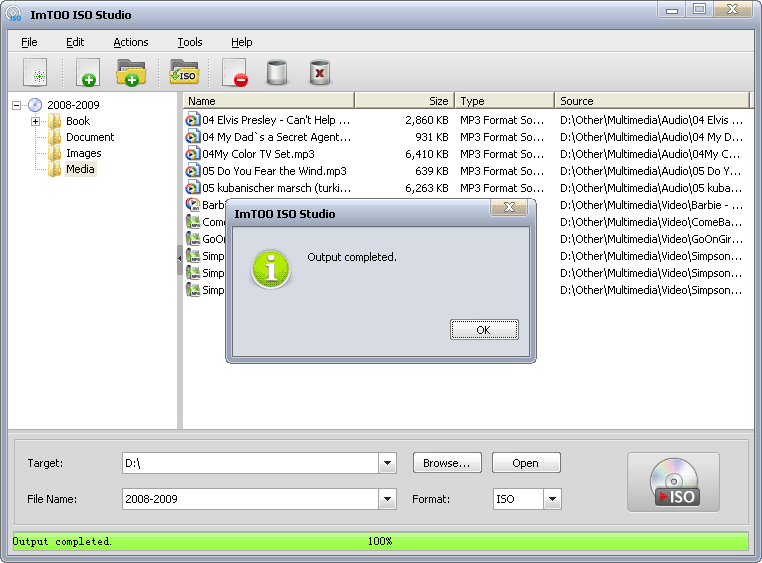Select file 04 Elvis Presley - Can't Help

[x=276, y=120]
